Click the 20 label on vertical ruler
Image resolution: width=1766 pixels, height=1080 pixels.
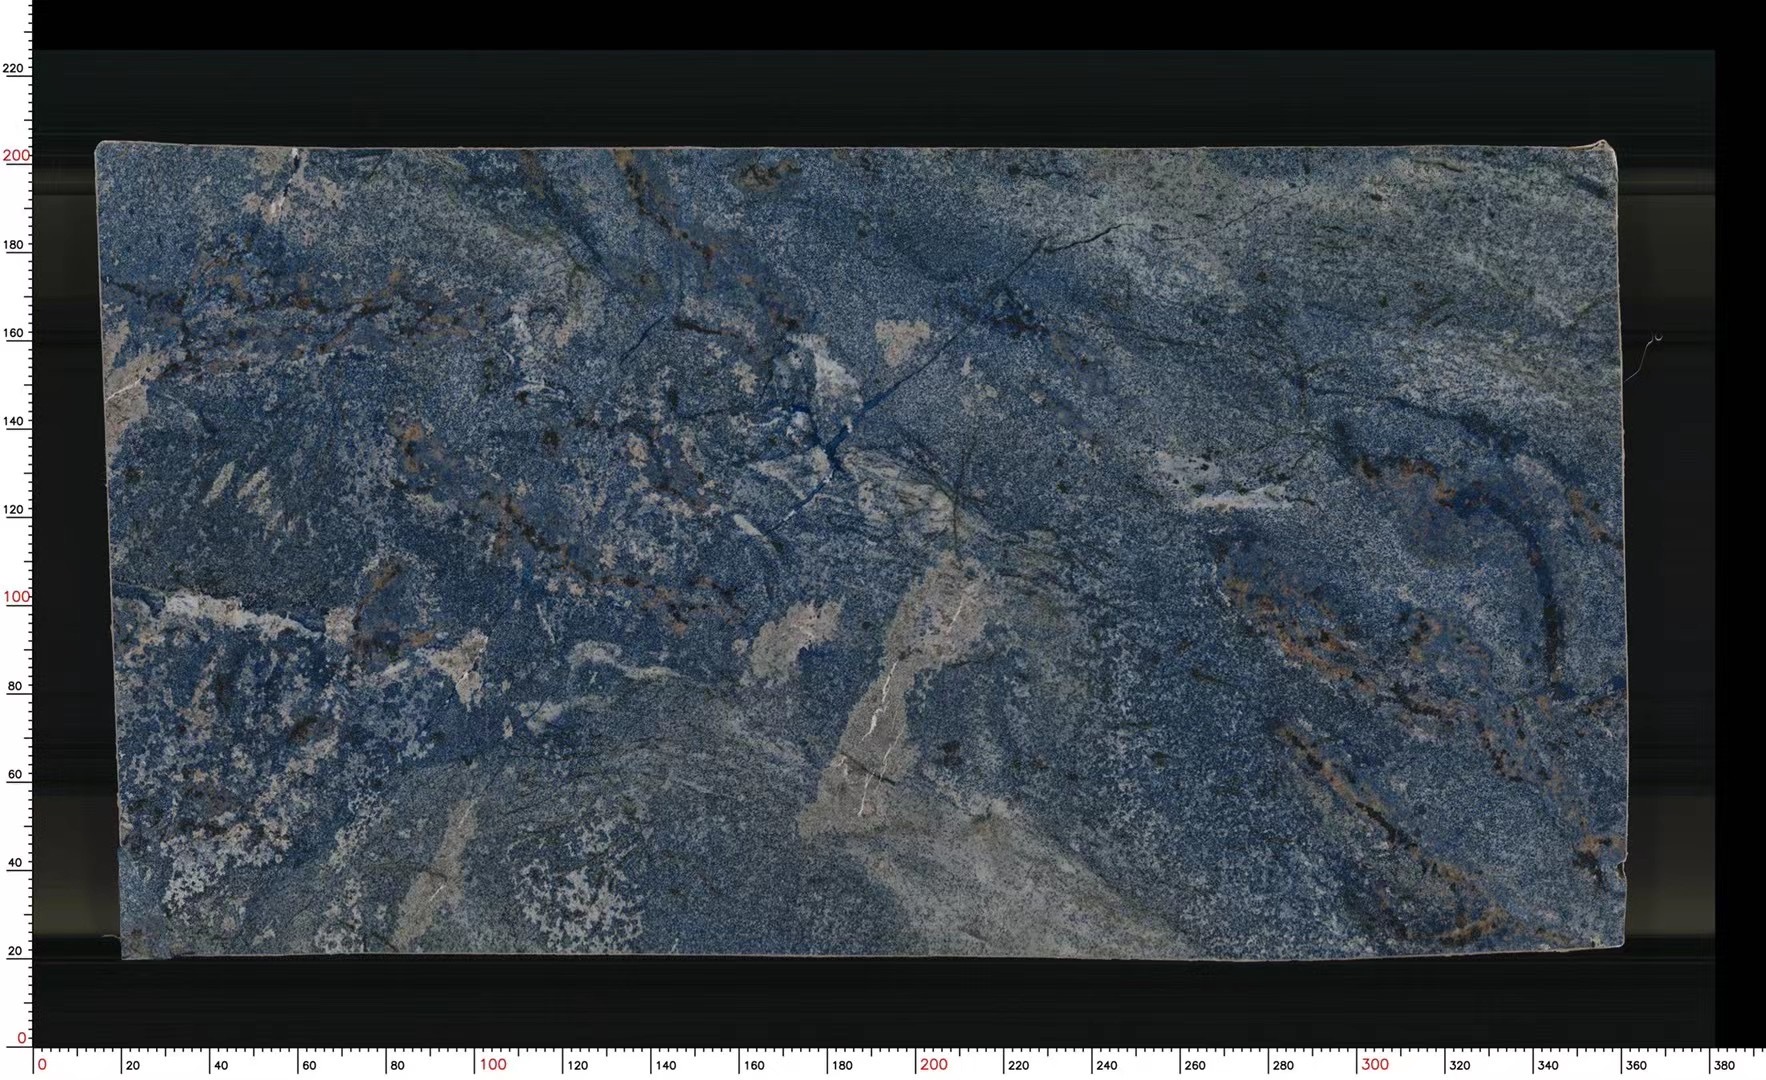click(14, 951)
